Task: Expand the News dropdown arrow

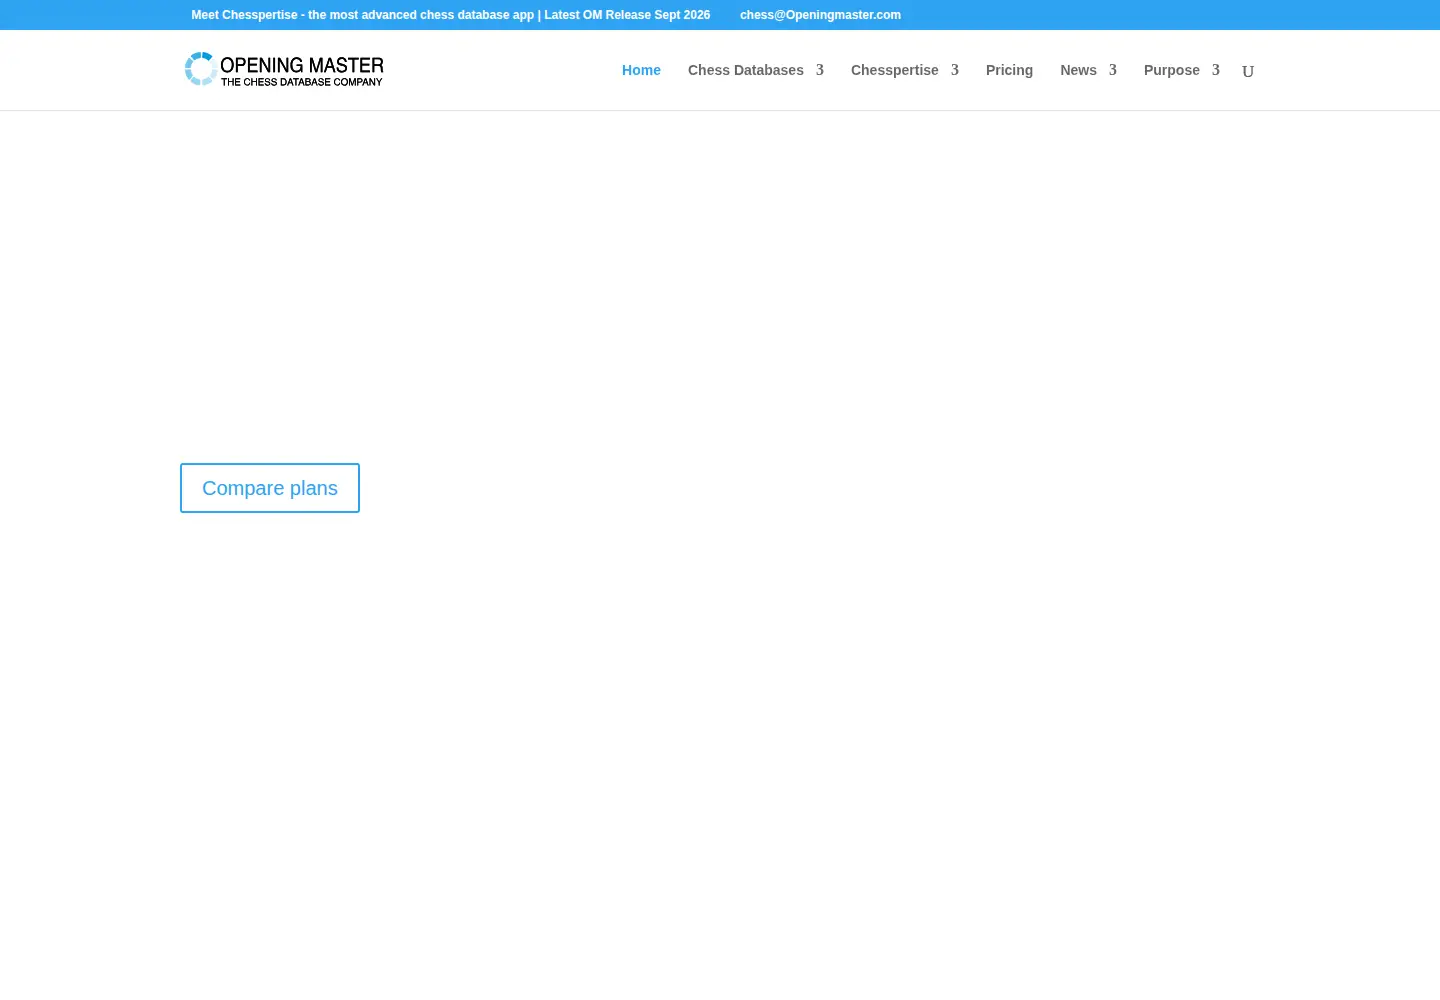Action: click(x=1113, y=70)
